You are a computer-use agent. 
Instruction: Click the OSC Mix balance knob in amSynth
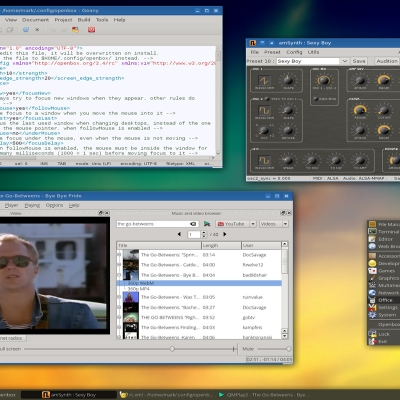pos(324,80)
